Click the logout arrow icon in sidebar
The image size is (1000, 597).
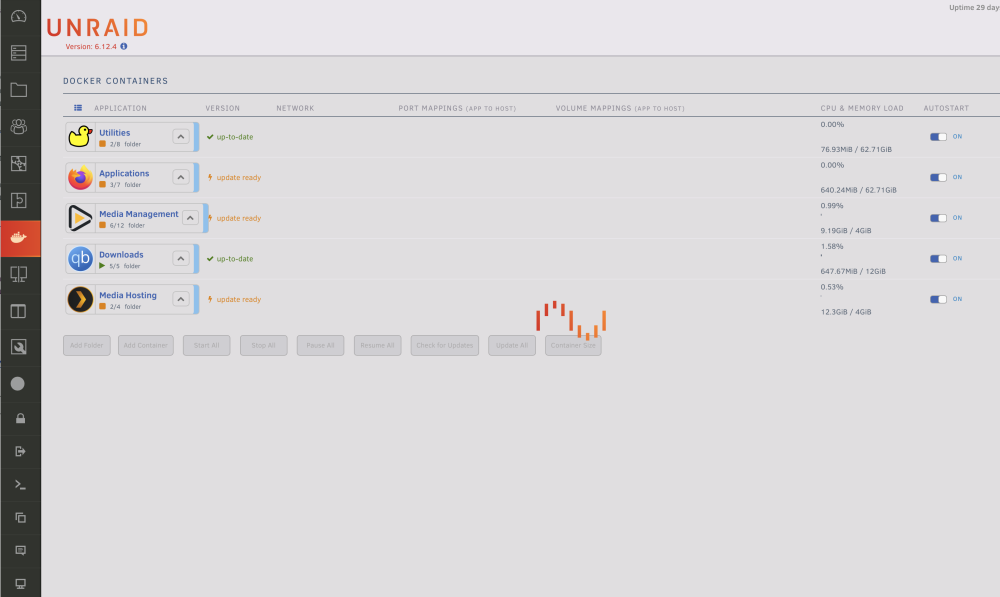pyautogui.click(x=20, y=452)
